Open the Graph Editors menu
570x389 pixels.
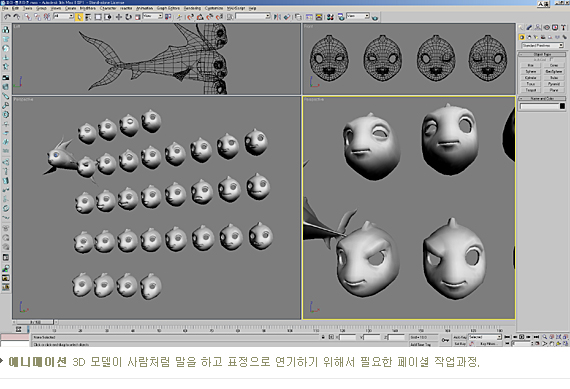click(168, 8)
